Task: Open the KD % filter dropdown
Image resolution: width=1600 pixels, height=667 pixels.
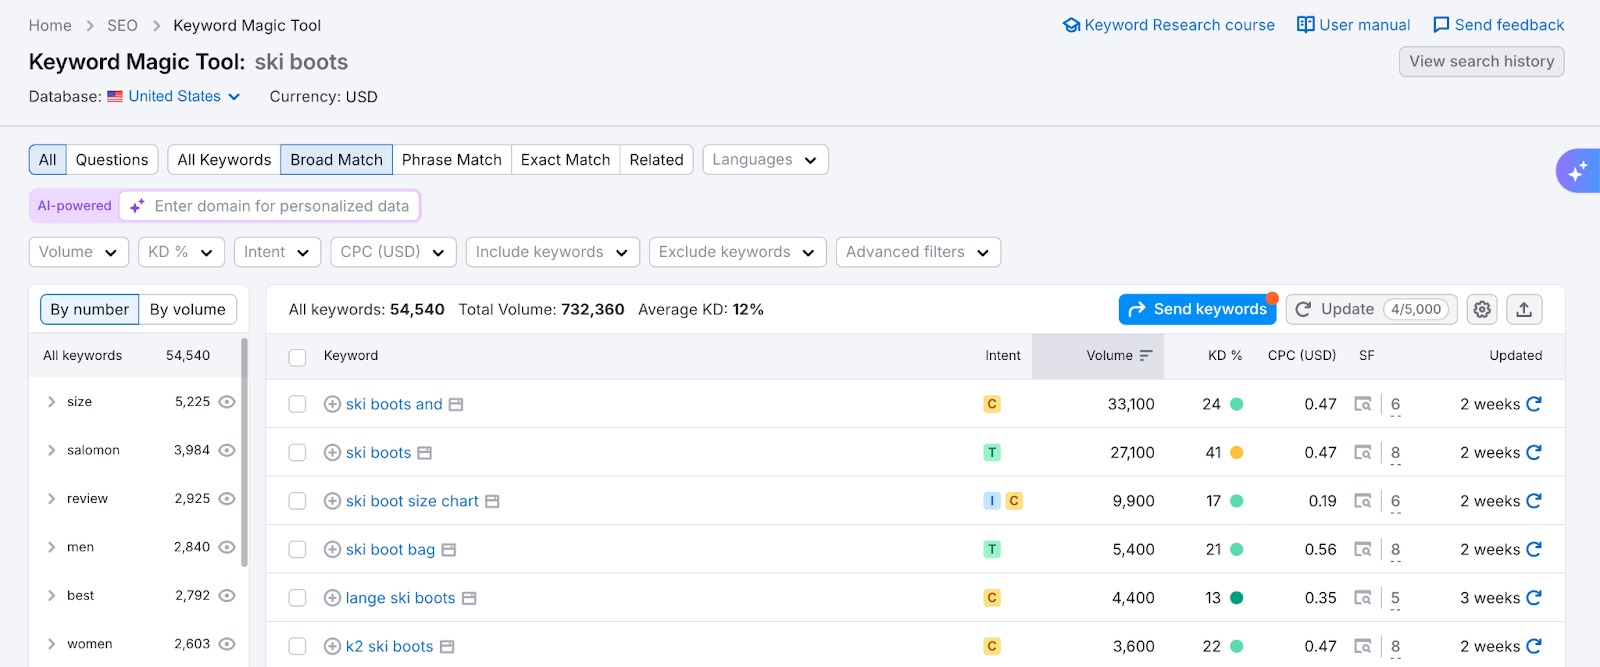Action: [180, 252]
